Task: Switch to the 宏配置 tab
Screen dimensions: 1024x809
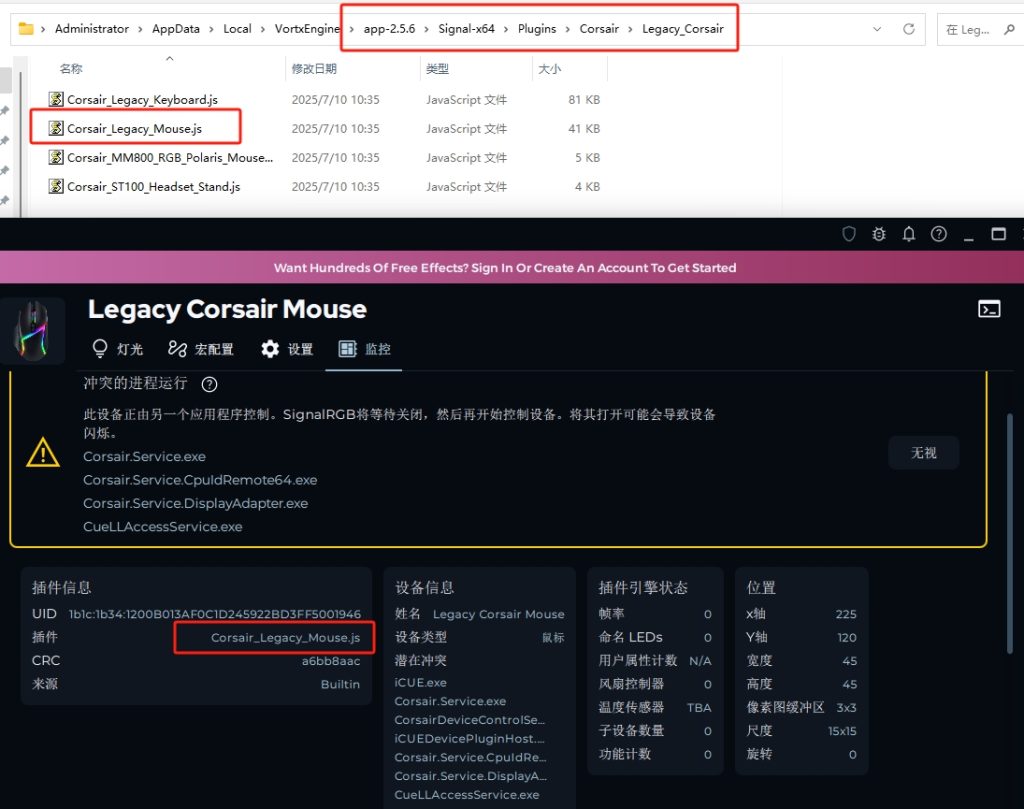Action: click(200, 349)
